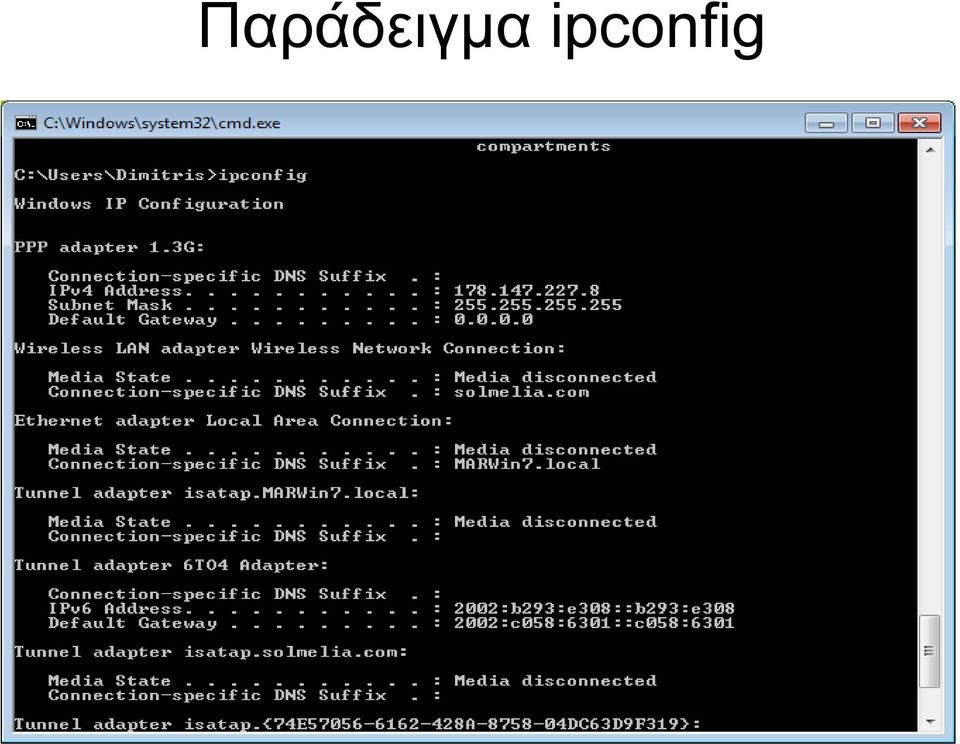Click the scrollbar up arrow
The width and height of the screenshot is (960, 744).
pyautogui.click(x=930, y=149)
